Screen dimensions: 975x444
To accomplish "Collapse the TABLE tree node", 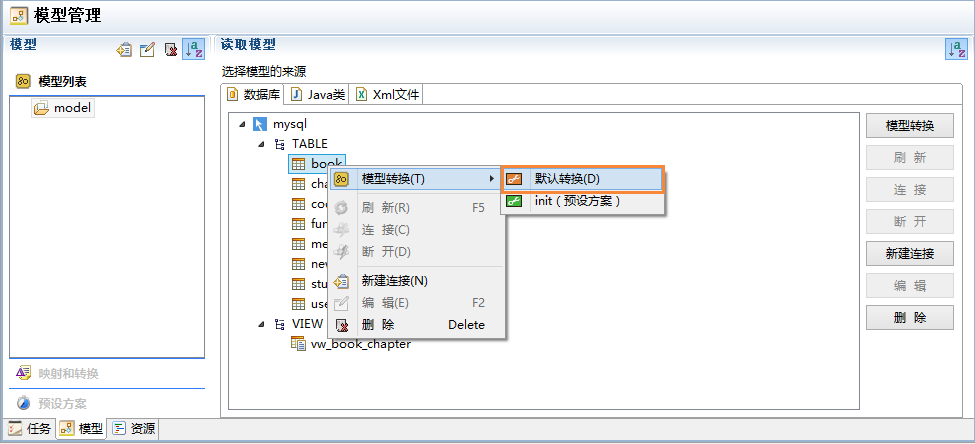I will coord(262,144).
